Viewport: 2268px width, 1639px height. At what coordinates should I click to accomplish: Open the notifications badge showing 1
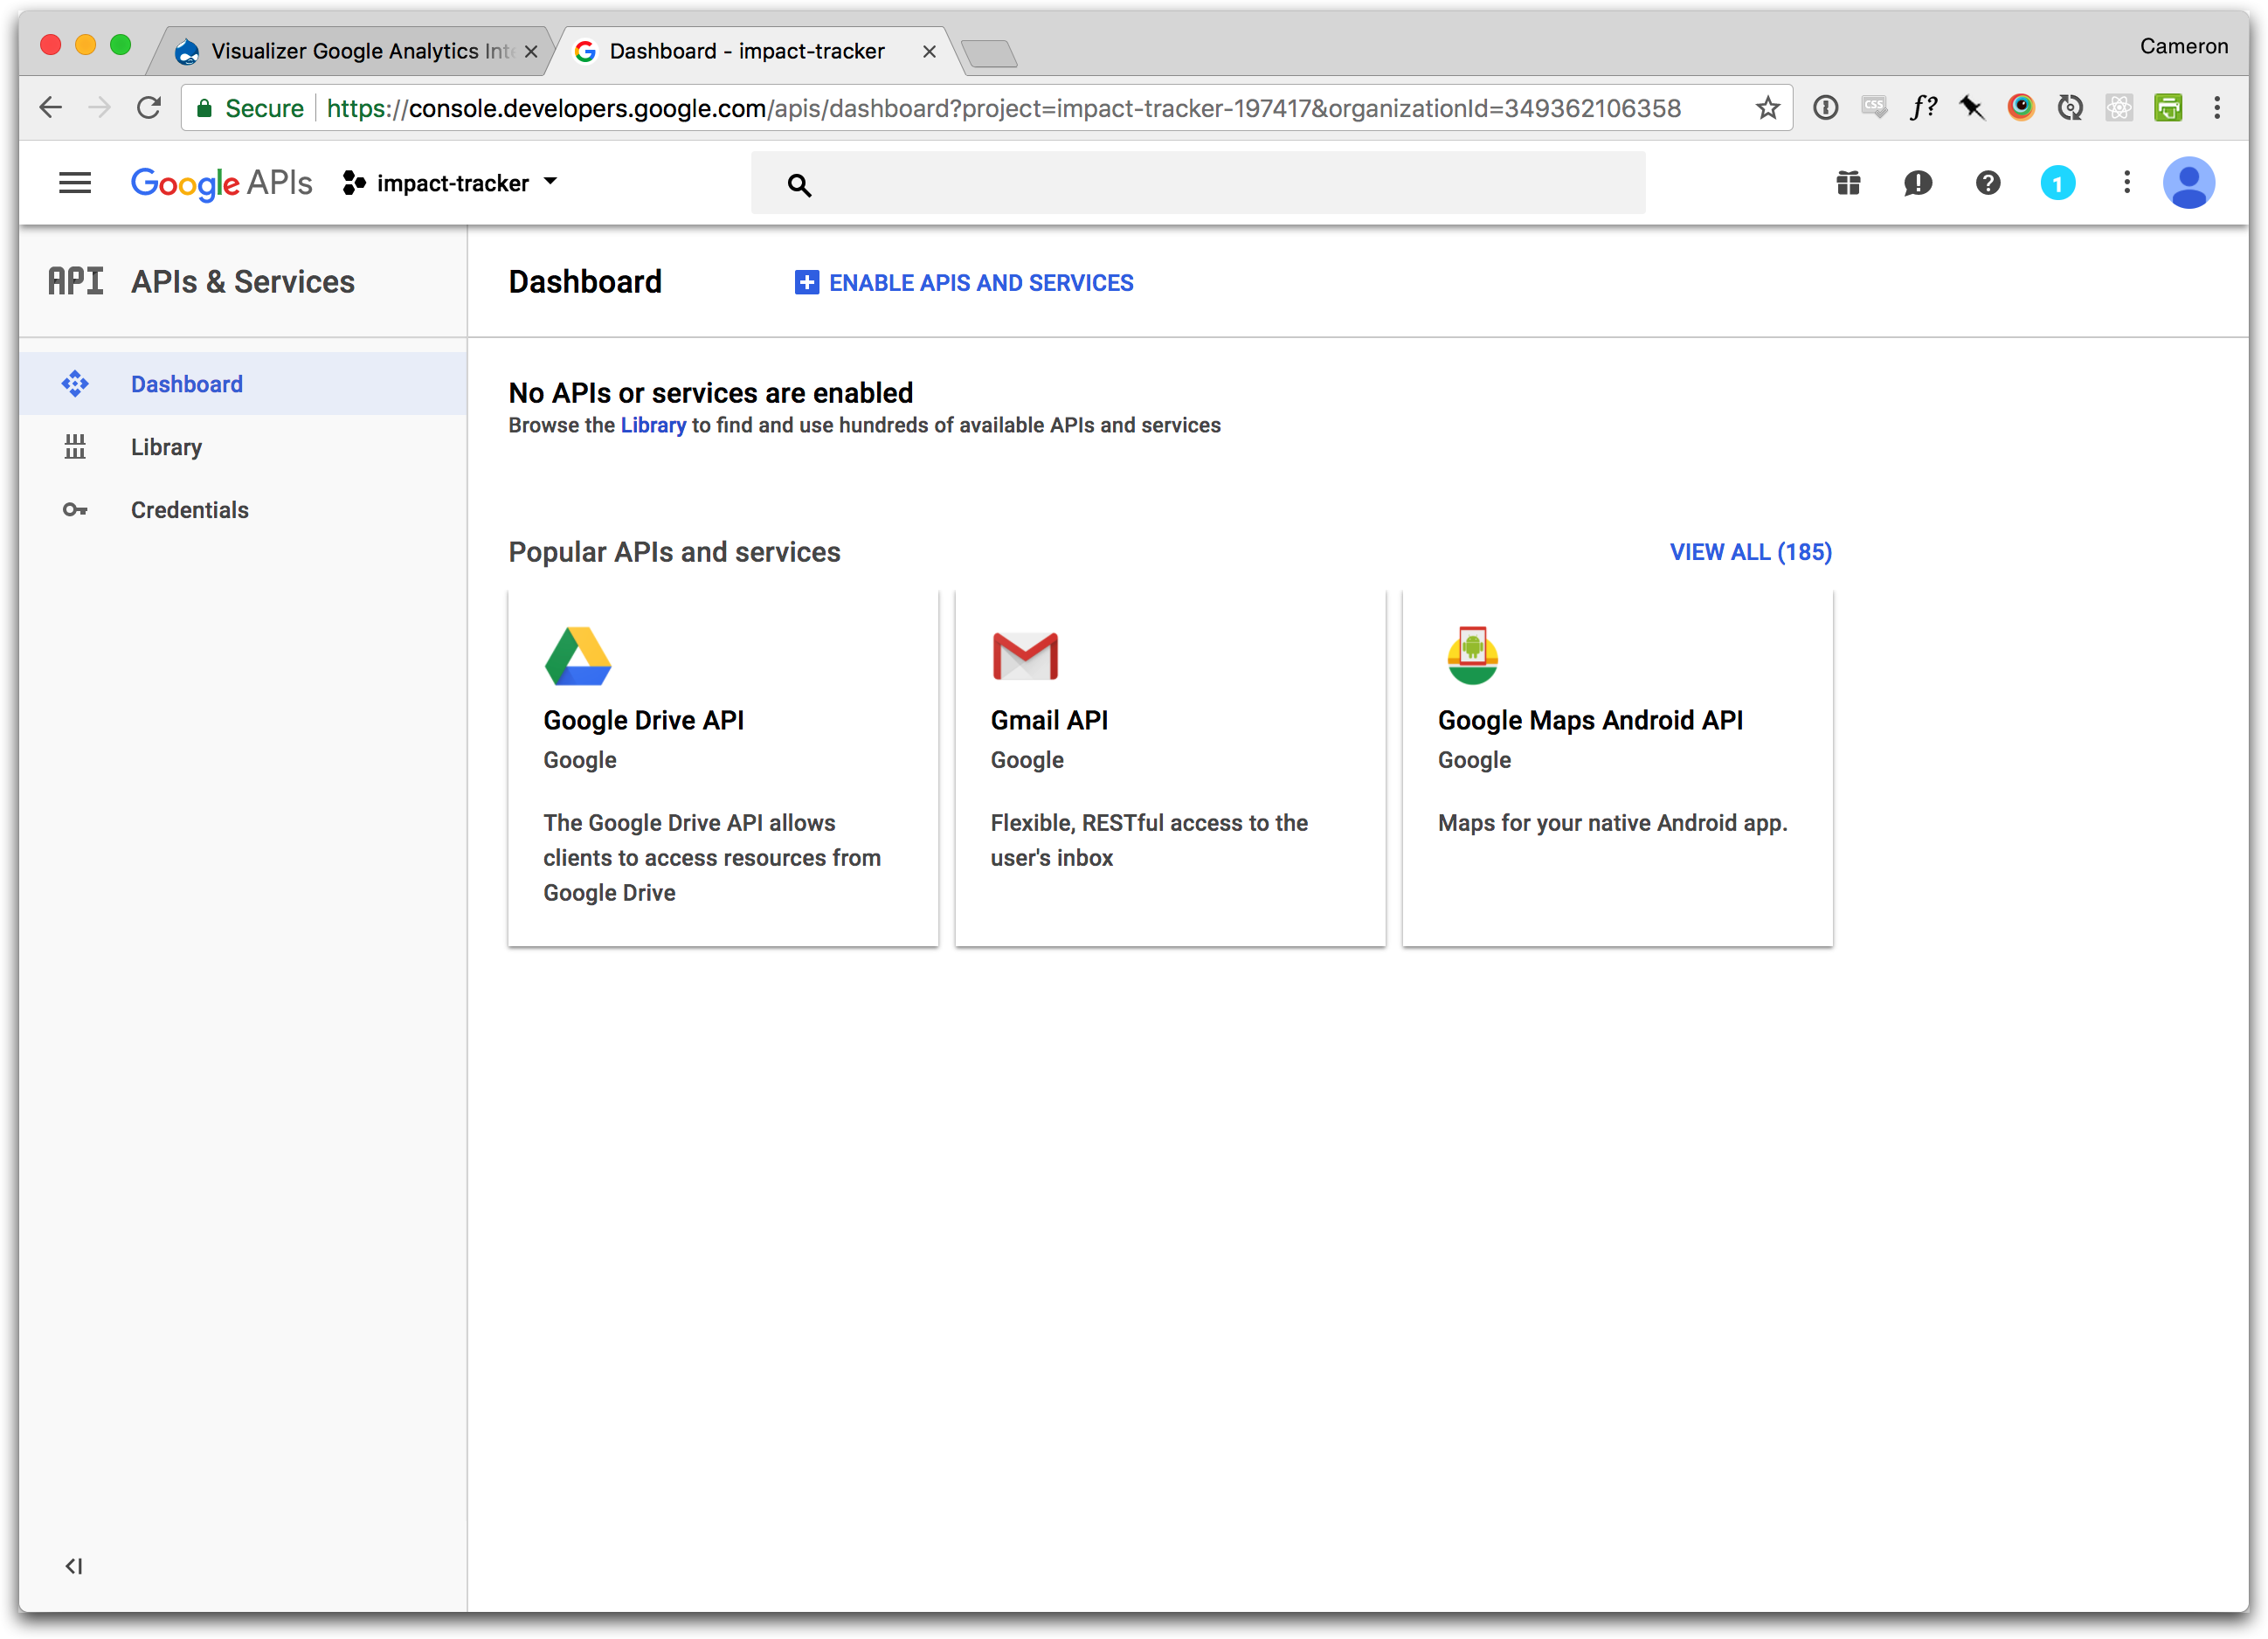tap(2057, 183)
